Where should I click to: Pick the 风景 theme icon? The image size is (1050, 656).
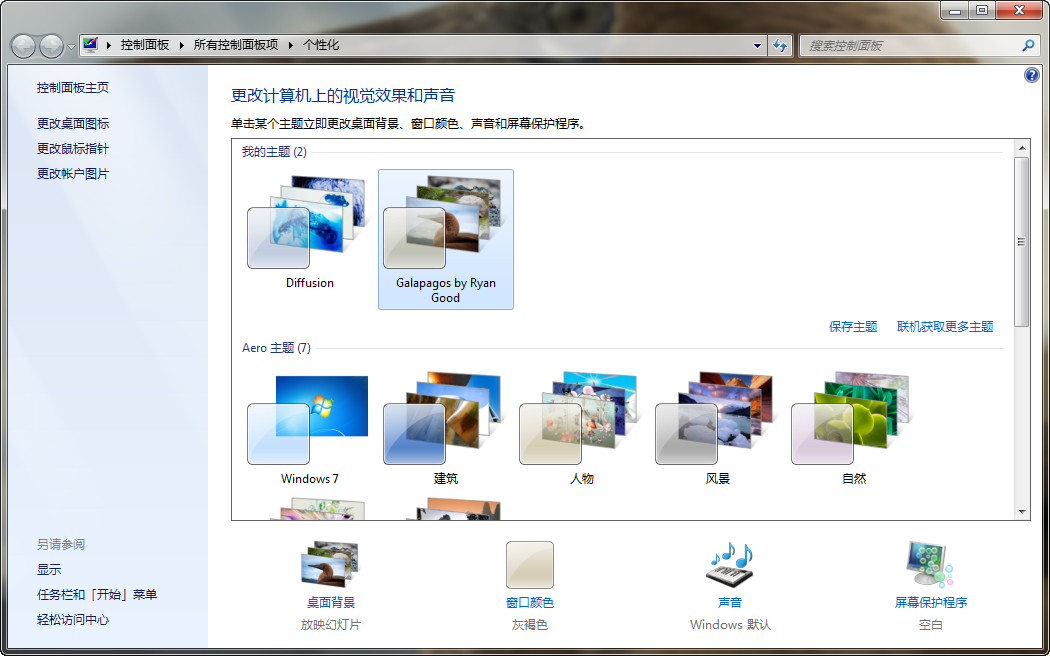717,420
